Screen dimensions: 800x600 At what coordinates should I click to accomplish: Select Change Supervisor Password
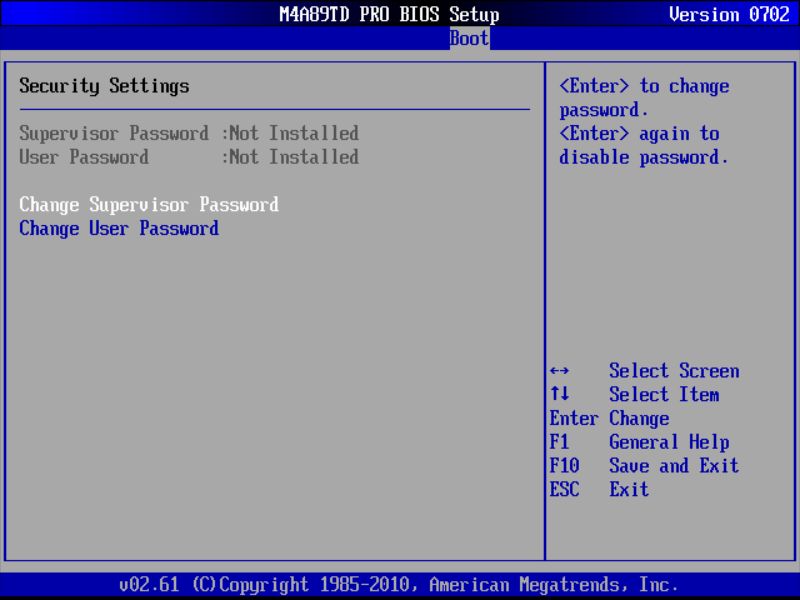click(148, 204)
